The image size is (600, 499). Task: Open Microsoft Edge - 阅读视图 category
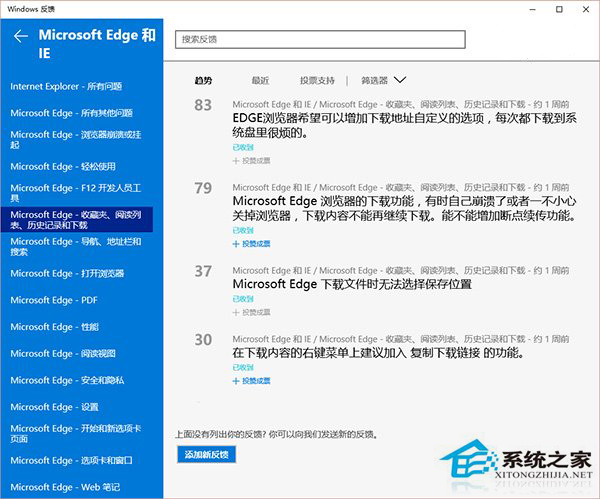tap(63, 353)
